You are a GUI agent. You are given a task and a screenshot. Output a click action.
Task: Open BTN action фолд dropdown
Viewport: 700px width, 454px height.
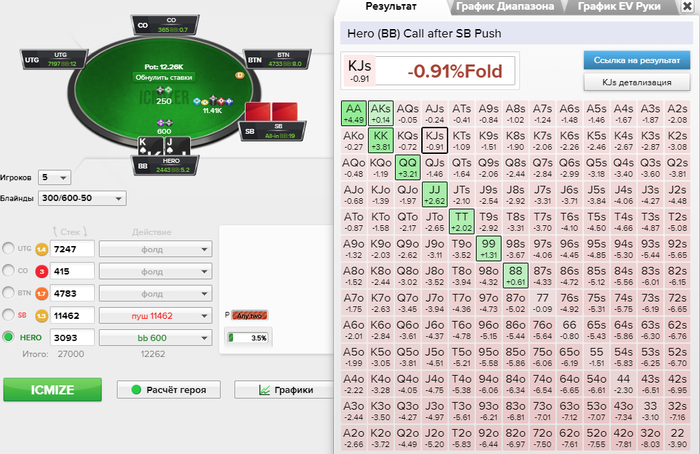(x=155, y=294)
